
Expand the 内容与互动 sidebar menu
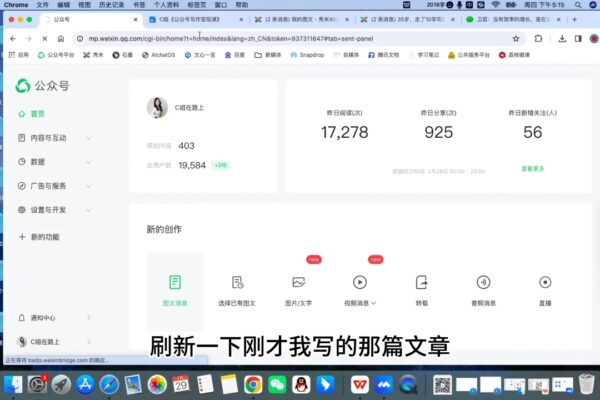point(54,138)
